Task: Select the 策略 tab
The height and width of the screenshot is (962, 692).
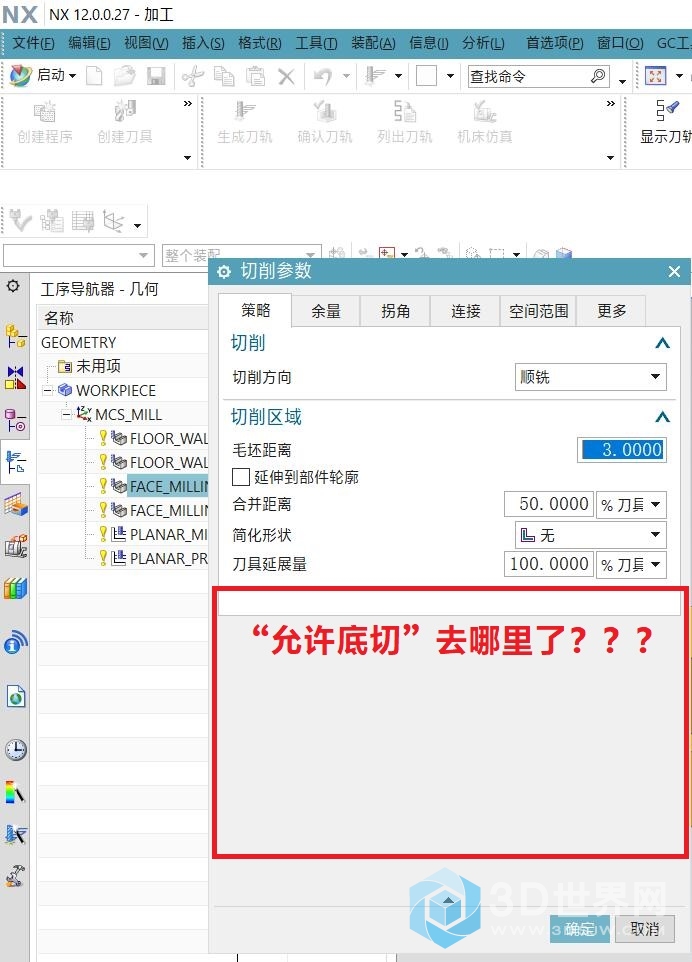Action: click(x=255, y=310)
